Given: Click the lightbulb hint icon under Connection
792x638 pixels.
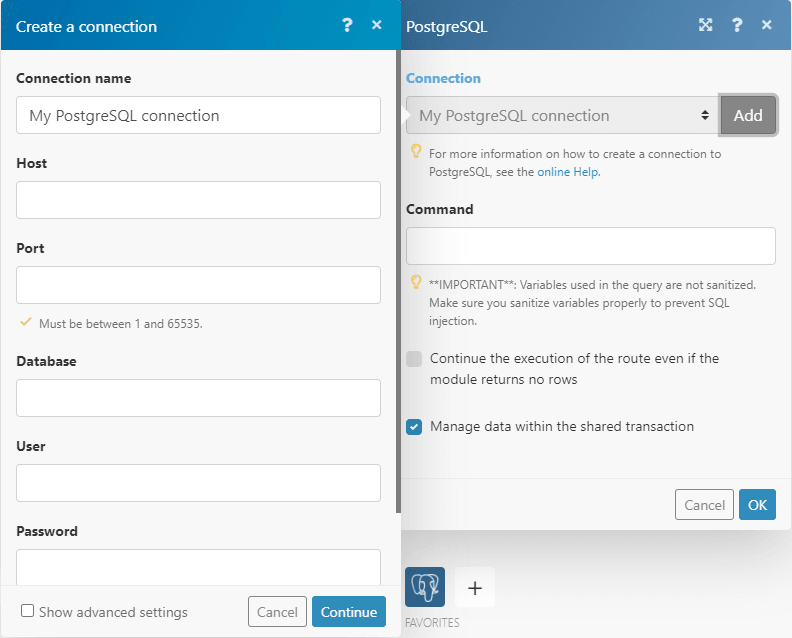Looking at the screenshot, I should pos(416,153).
